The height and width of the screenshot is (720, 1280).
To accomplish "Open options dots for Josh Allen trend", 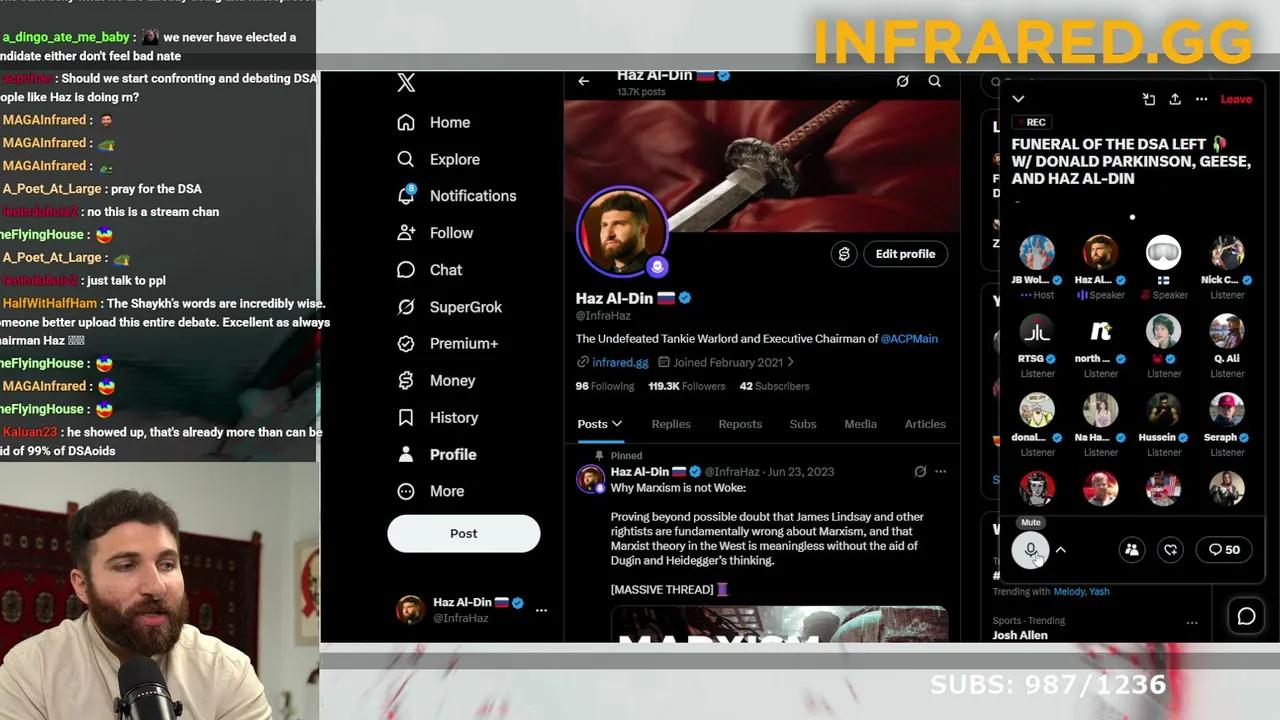I will coord(1192,622).
